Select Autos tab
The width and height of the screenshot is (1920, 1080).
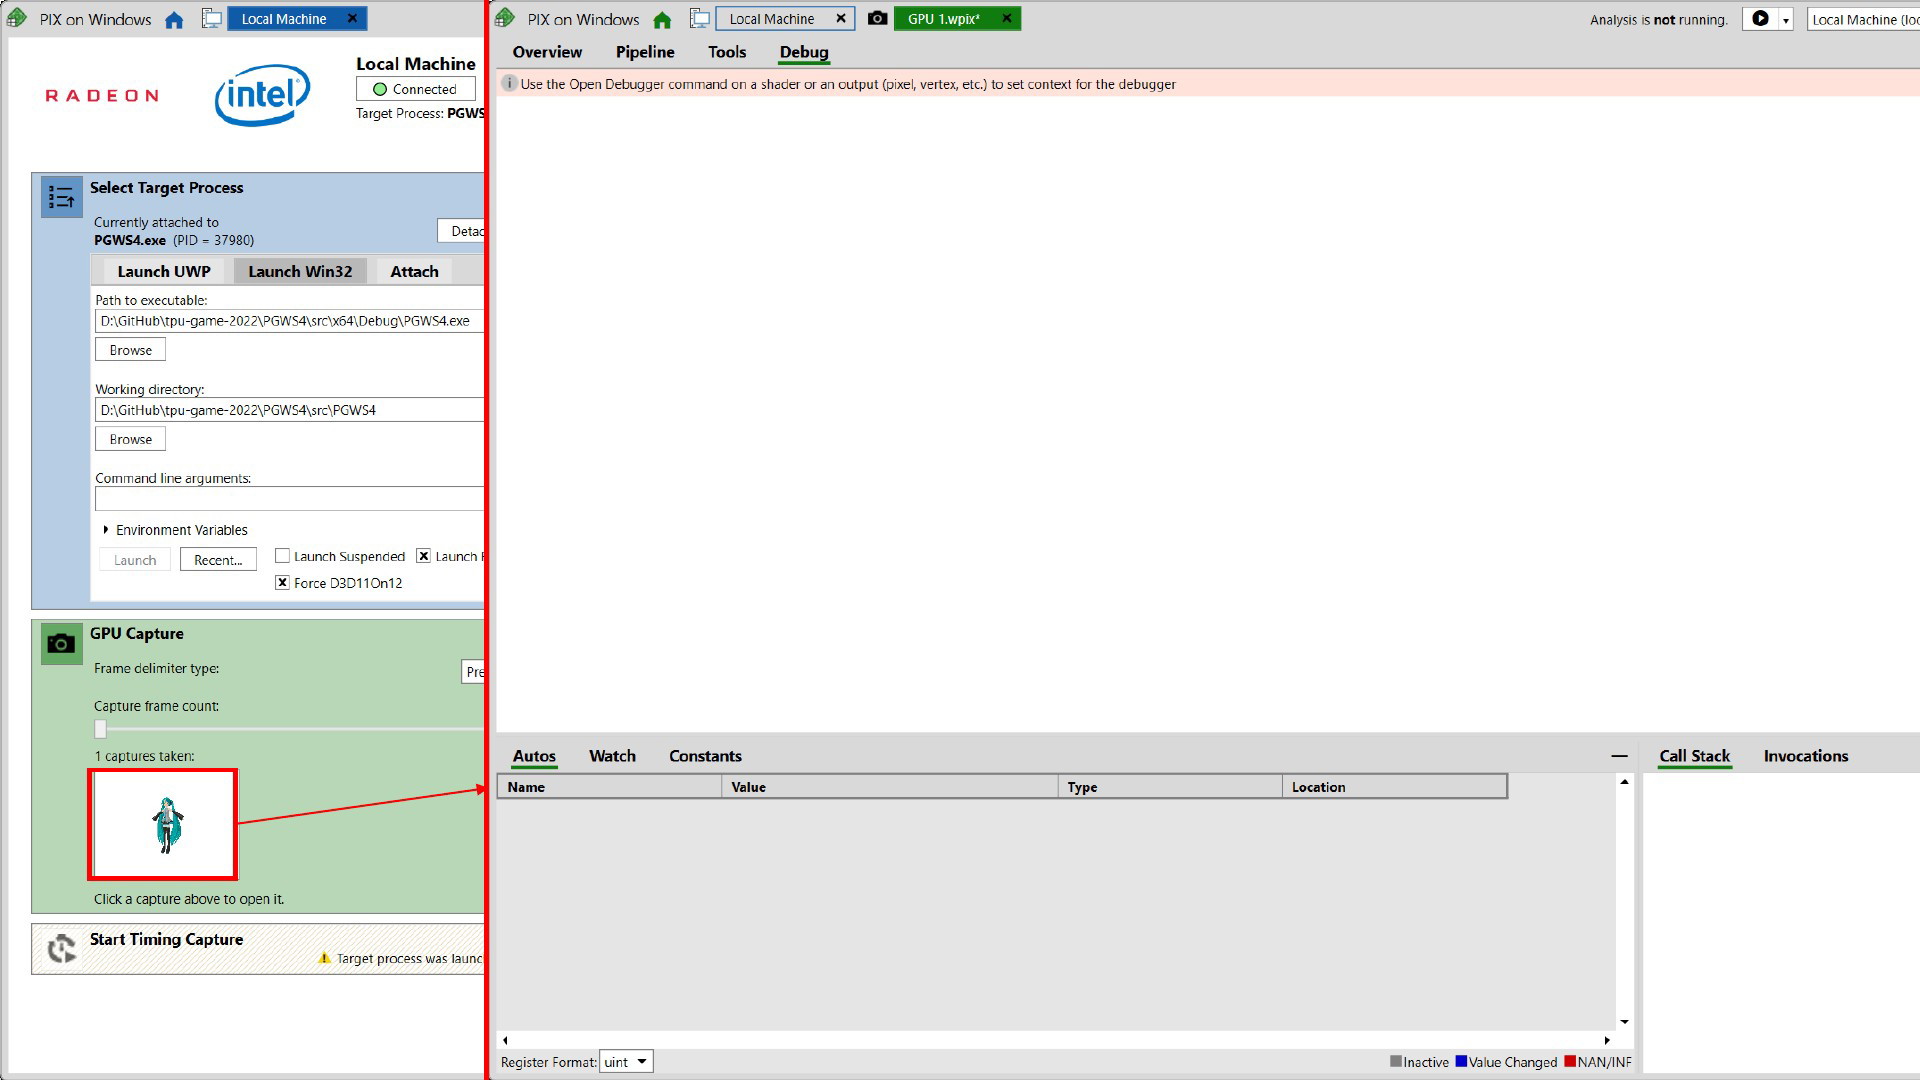pos(534,756)
